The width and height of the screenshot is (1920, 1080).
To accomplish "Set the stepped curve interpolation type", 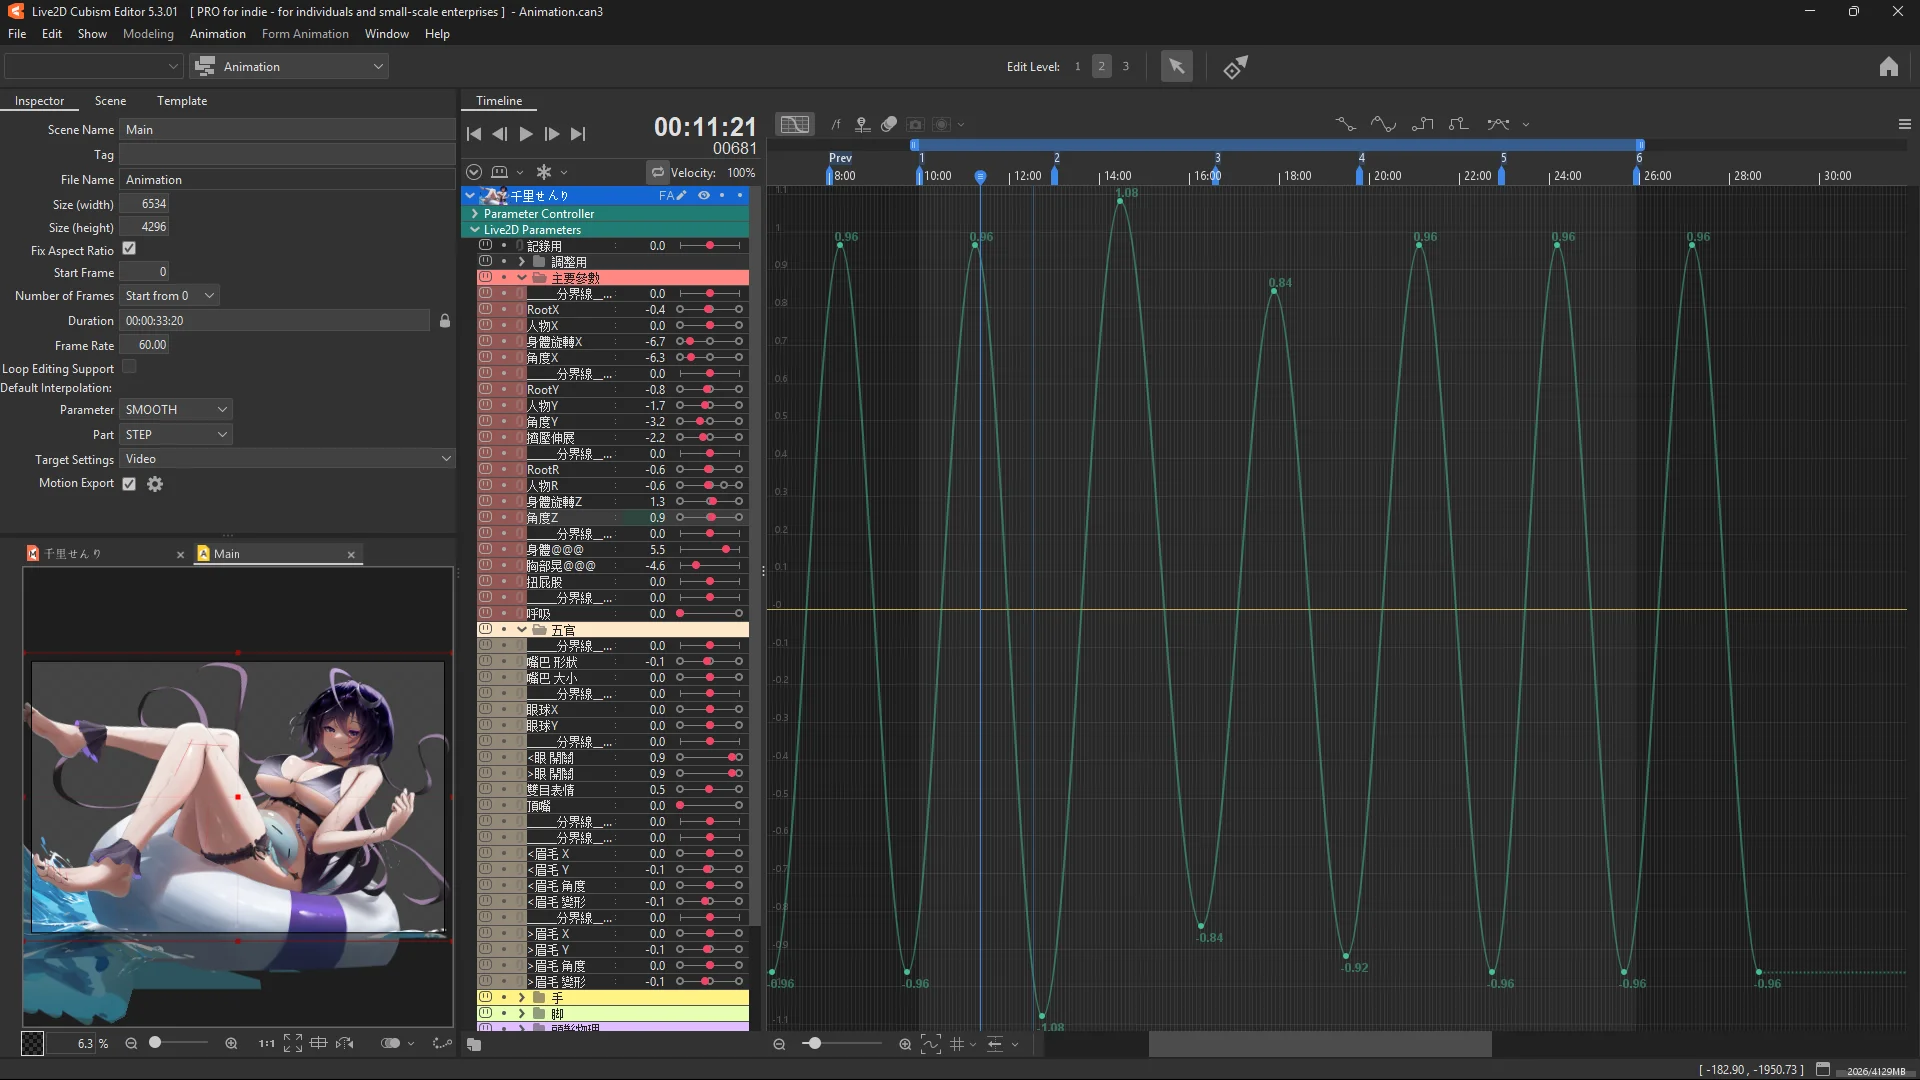I will click(1422, 124).
